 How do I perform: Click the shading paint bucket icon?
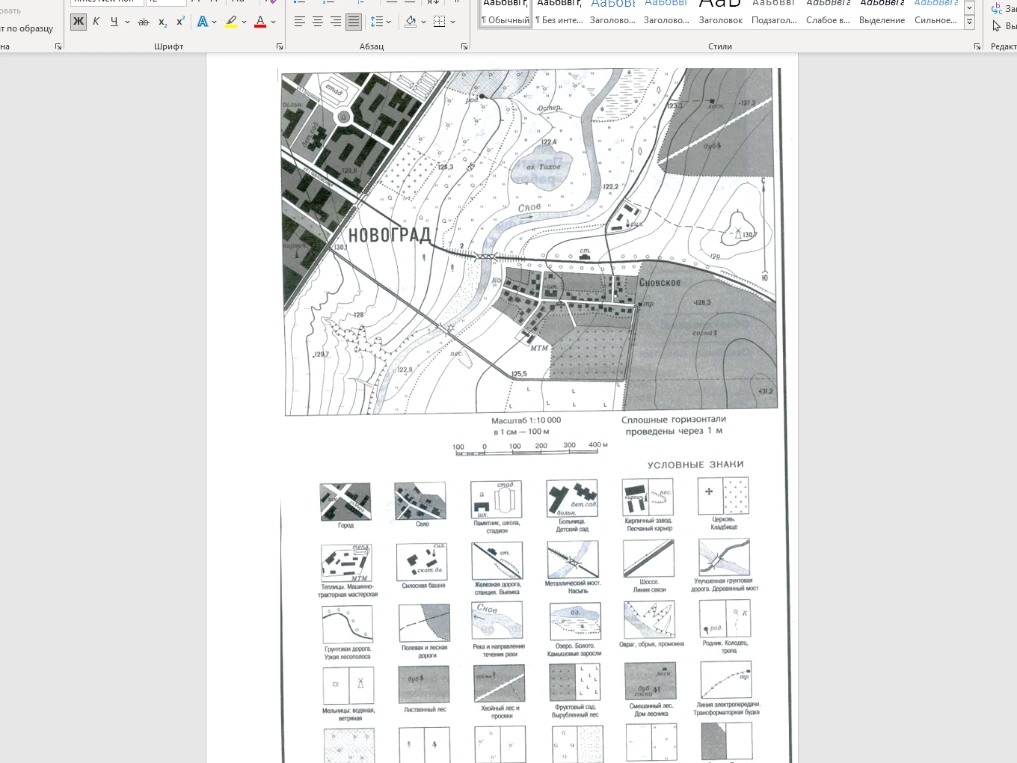click(x=410, y=21)
